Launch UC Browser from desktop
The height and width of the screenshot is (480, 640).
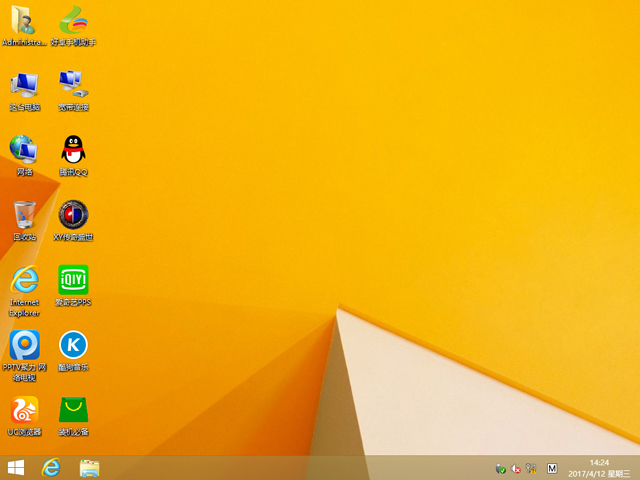[x=24, y=410]
